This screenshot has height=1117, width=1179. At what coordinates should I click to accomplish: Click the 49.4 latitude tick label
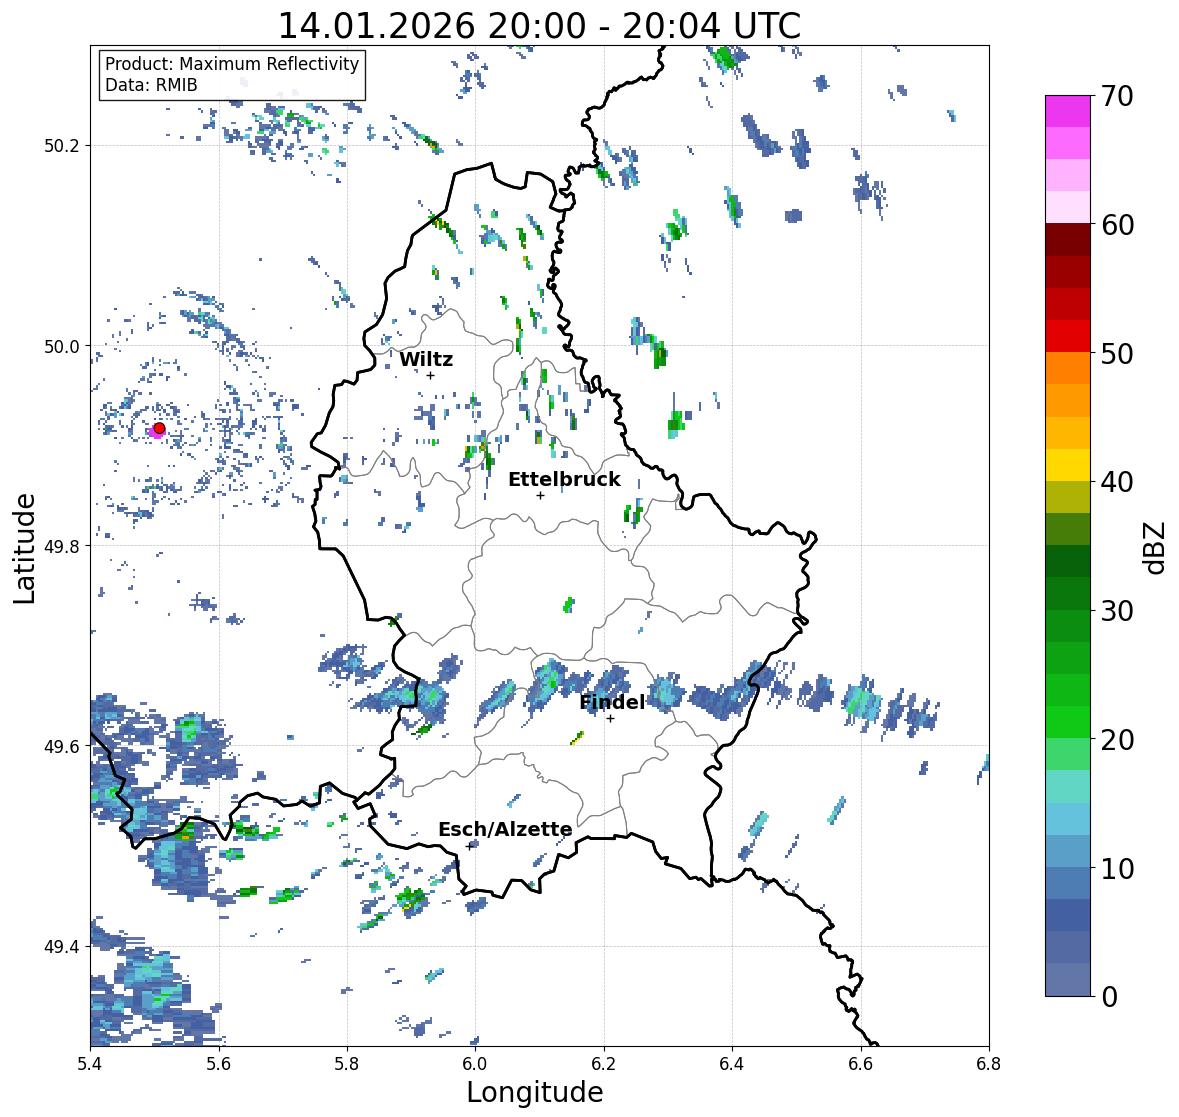(x=62, y=947)
